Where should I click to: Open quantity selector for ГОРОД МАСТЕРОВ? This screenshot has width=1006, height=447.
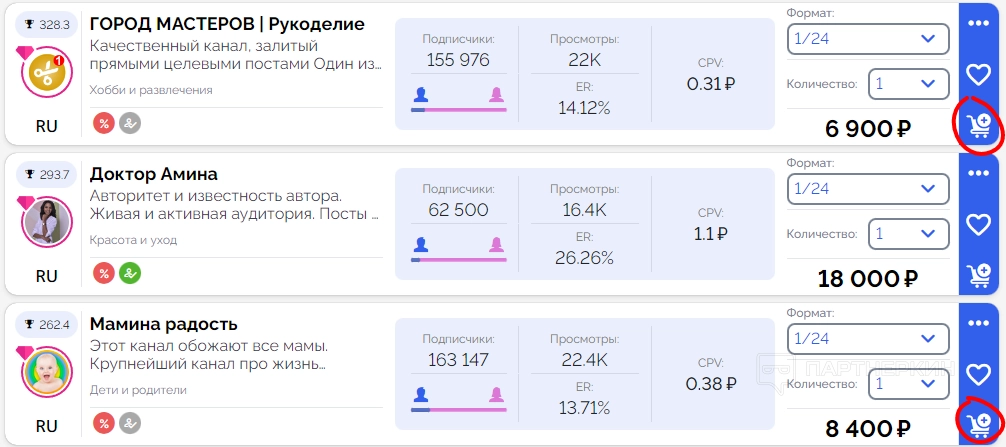click(908, 84)
